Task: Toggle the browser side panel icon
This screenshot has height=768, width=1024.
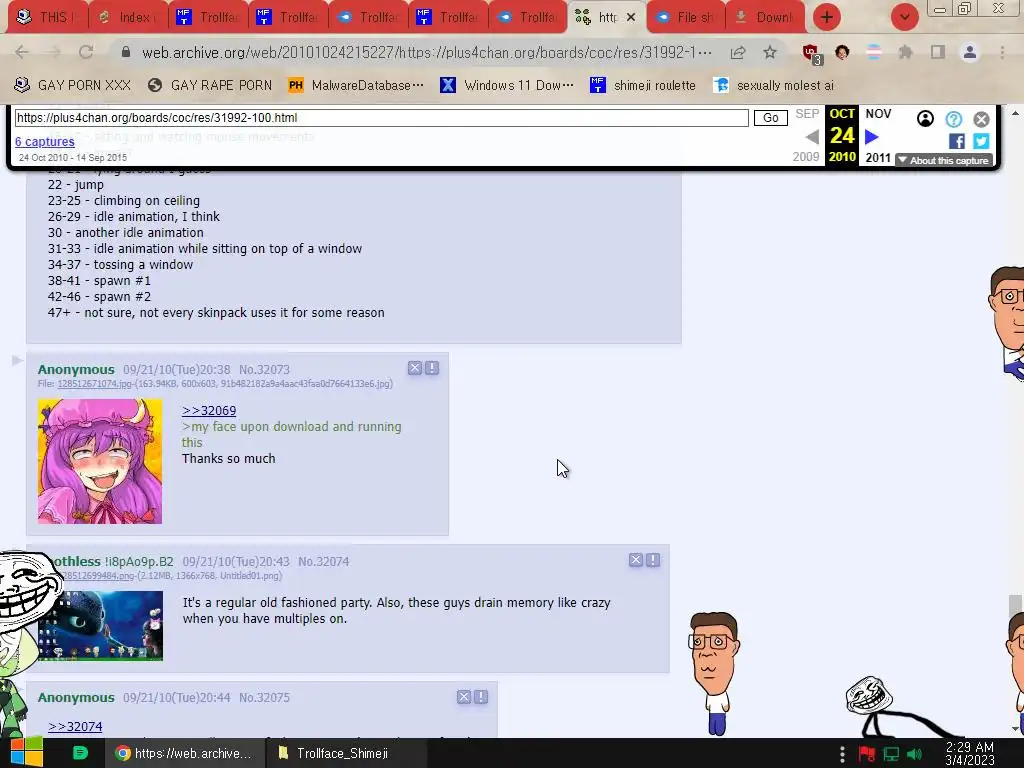Action: coord(938,52)
